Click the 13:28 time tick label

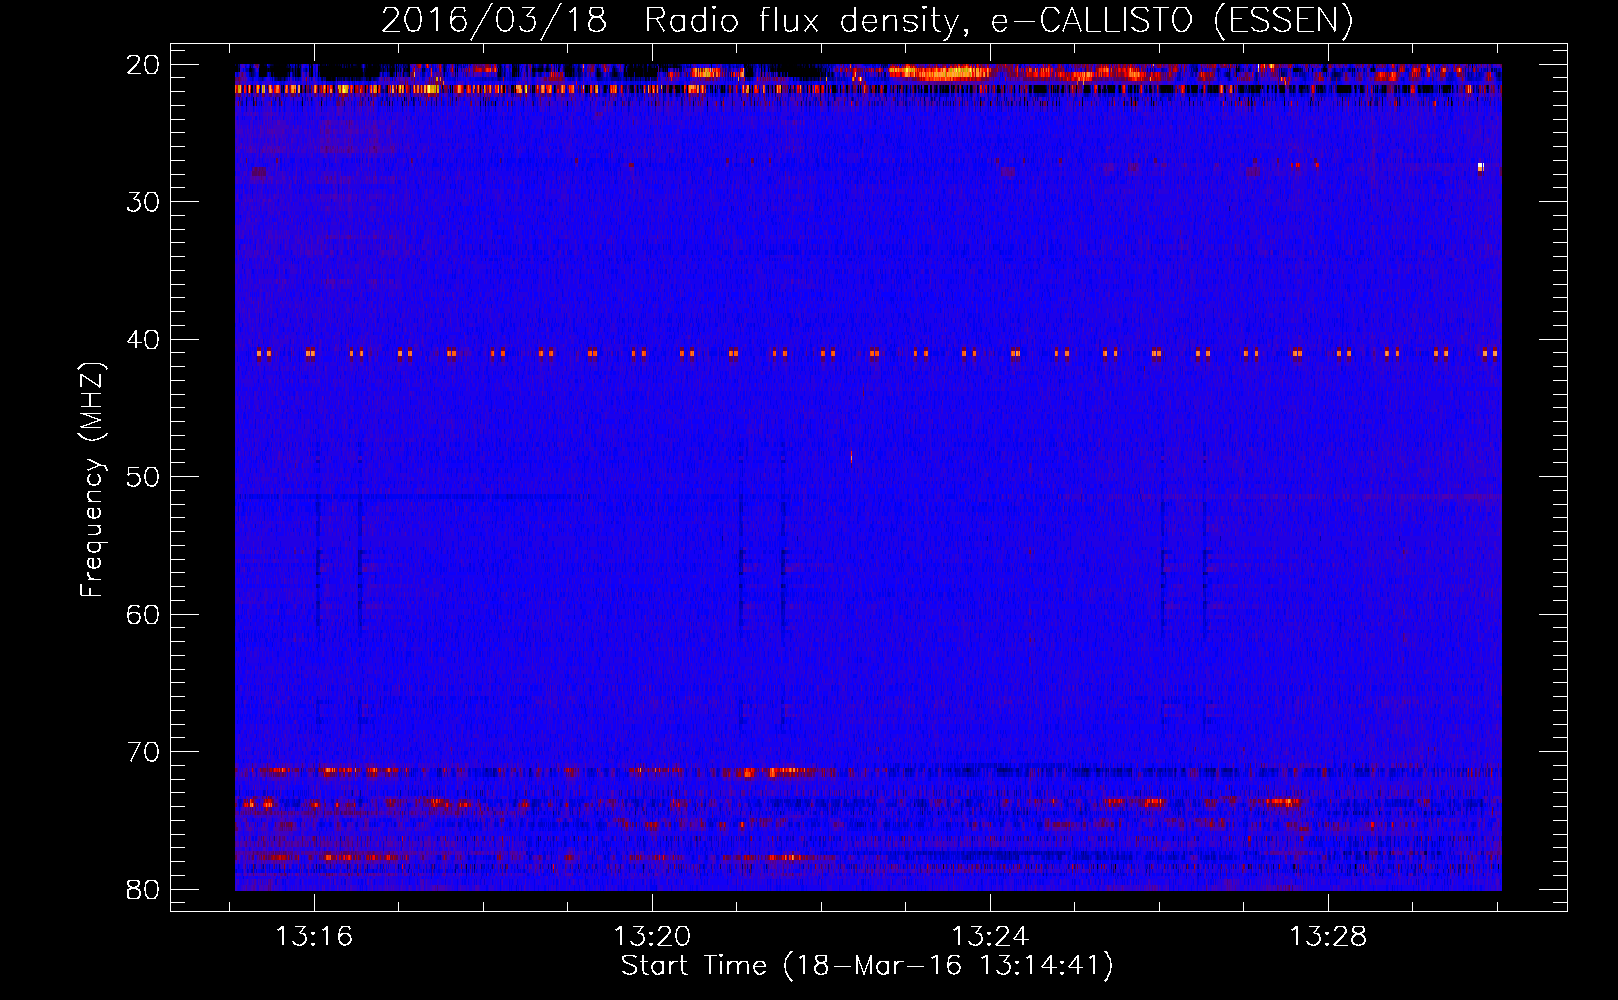(x=1328, y=937)
